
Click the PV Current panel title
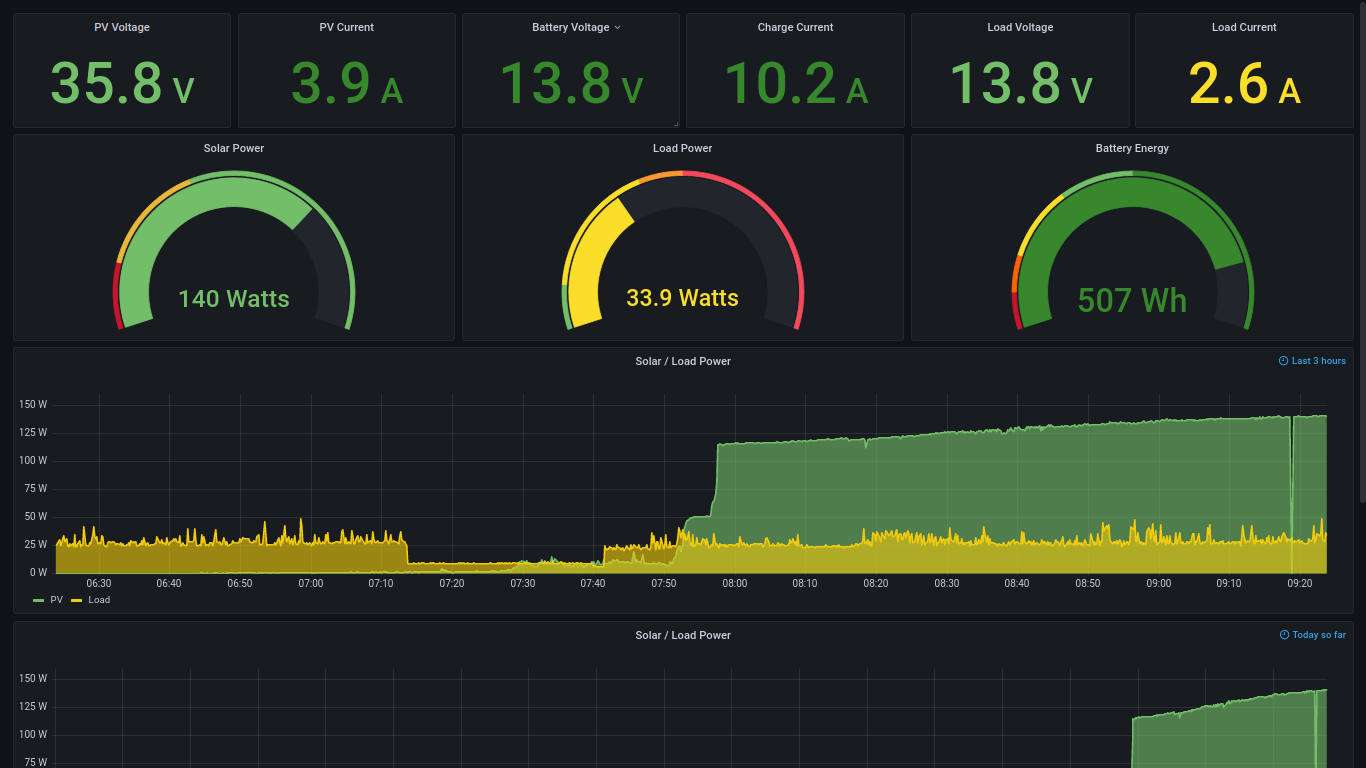[x=346, y=28]
